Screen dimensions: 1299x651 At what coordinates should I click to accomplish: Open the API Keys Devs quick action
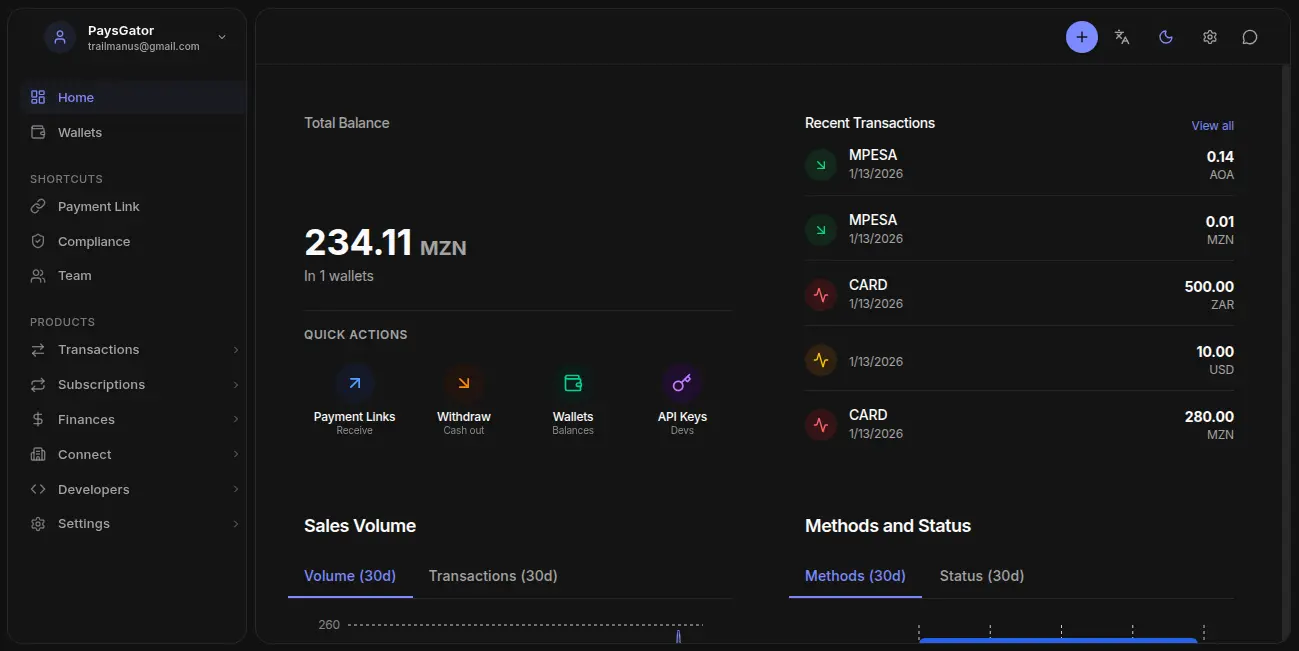pos(682,398)
